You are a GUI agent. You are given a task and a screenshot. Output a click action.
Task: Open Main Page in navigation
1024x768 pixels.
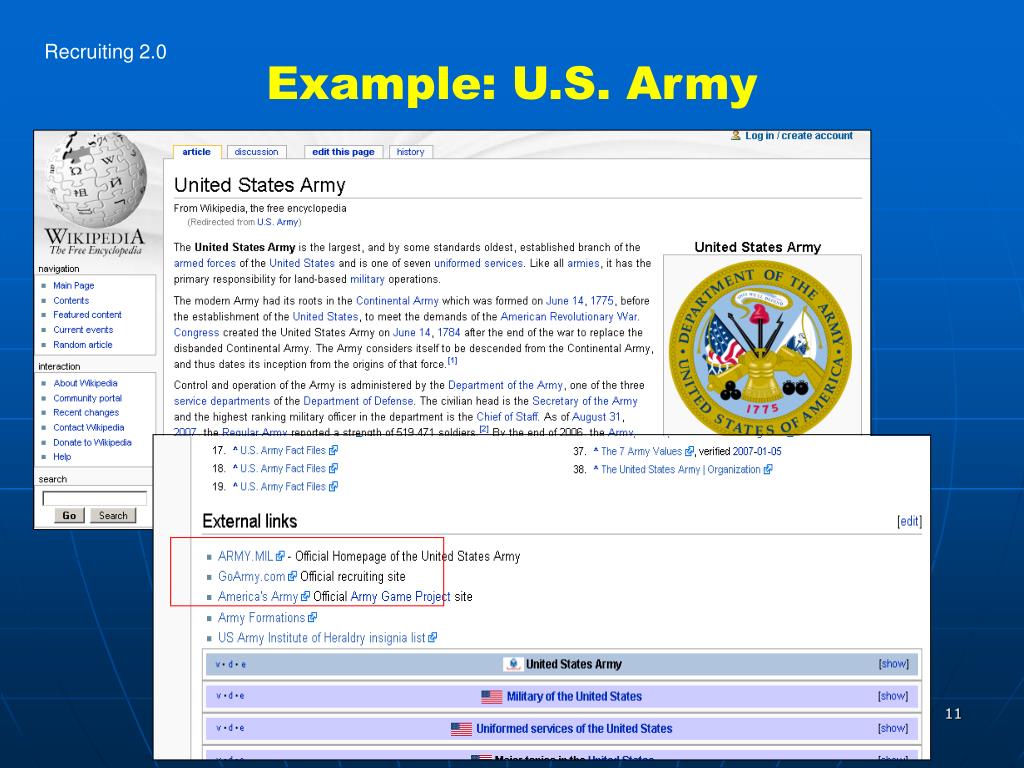coord(74,285)
